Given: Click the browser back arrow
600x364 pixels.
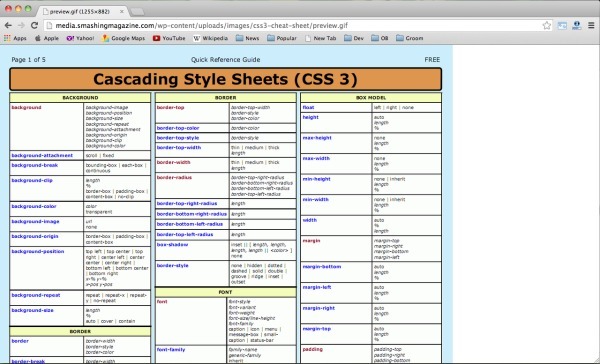Looking at the screenshot, I should coord(8,26).
